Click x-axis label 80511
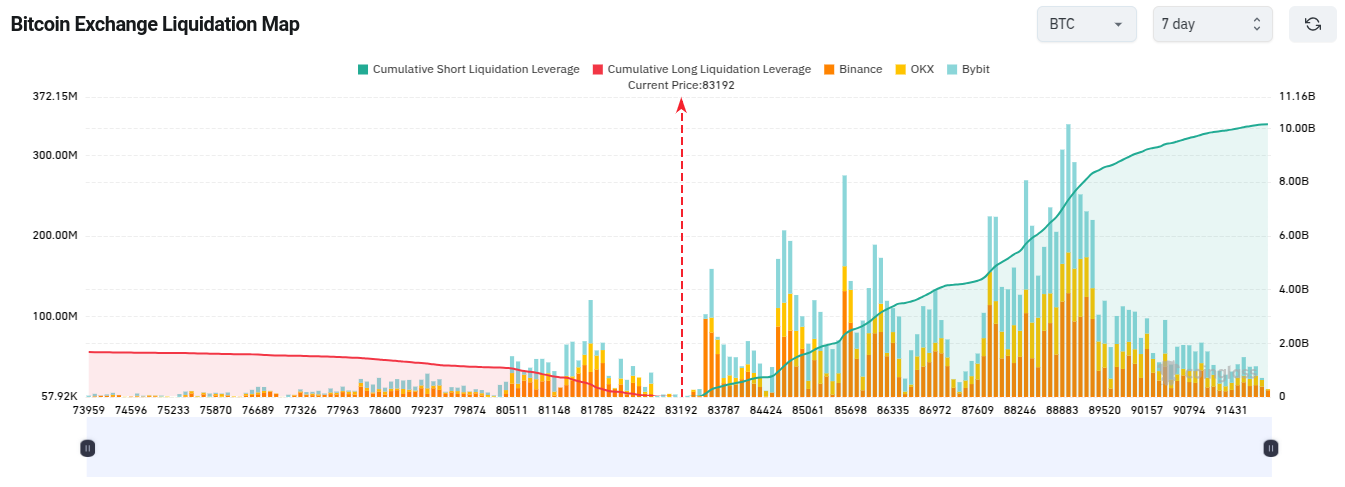 coord(511,409)
